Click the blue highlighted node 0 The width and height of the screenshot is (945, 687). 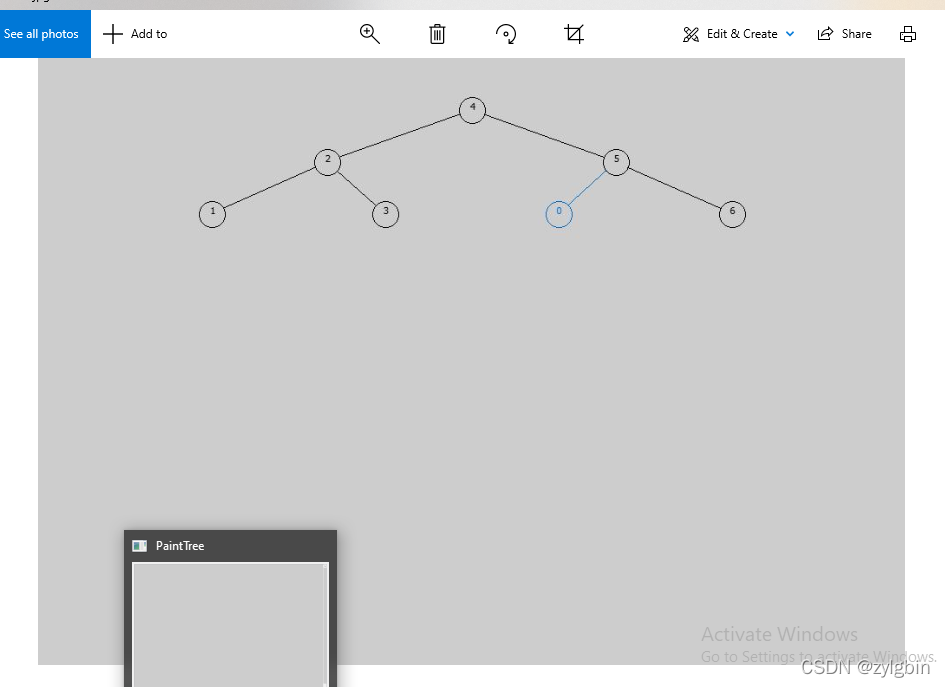[559, 215]
